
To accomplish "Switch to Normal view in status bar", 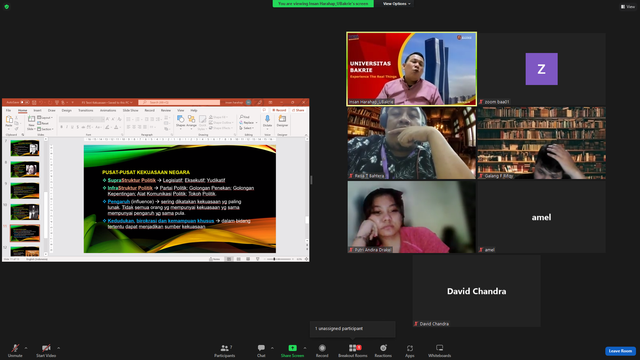I will coord(229,259).
